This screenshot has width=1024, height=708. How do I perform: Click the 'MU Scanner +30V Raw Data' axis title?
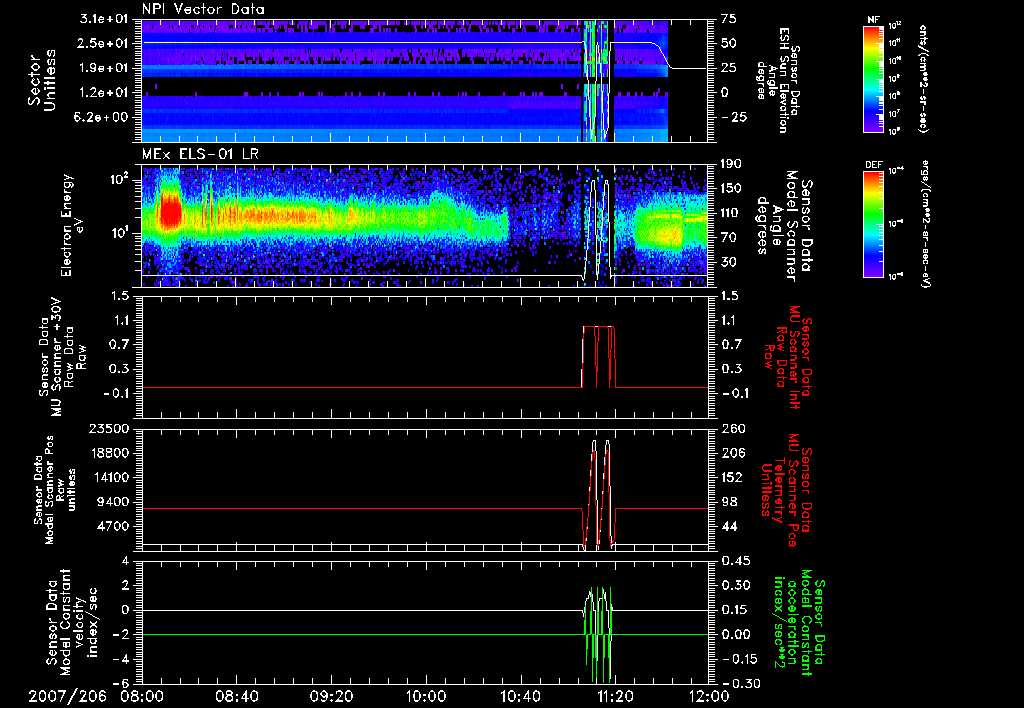tap(63, 357)
